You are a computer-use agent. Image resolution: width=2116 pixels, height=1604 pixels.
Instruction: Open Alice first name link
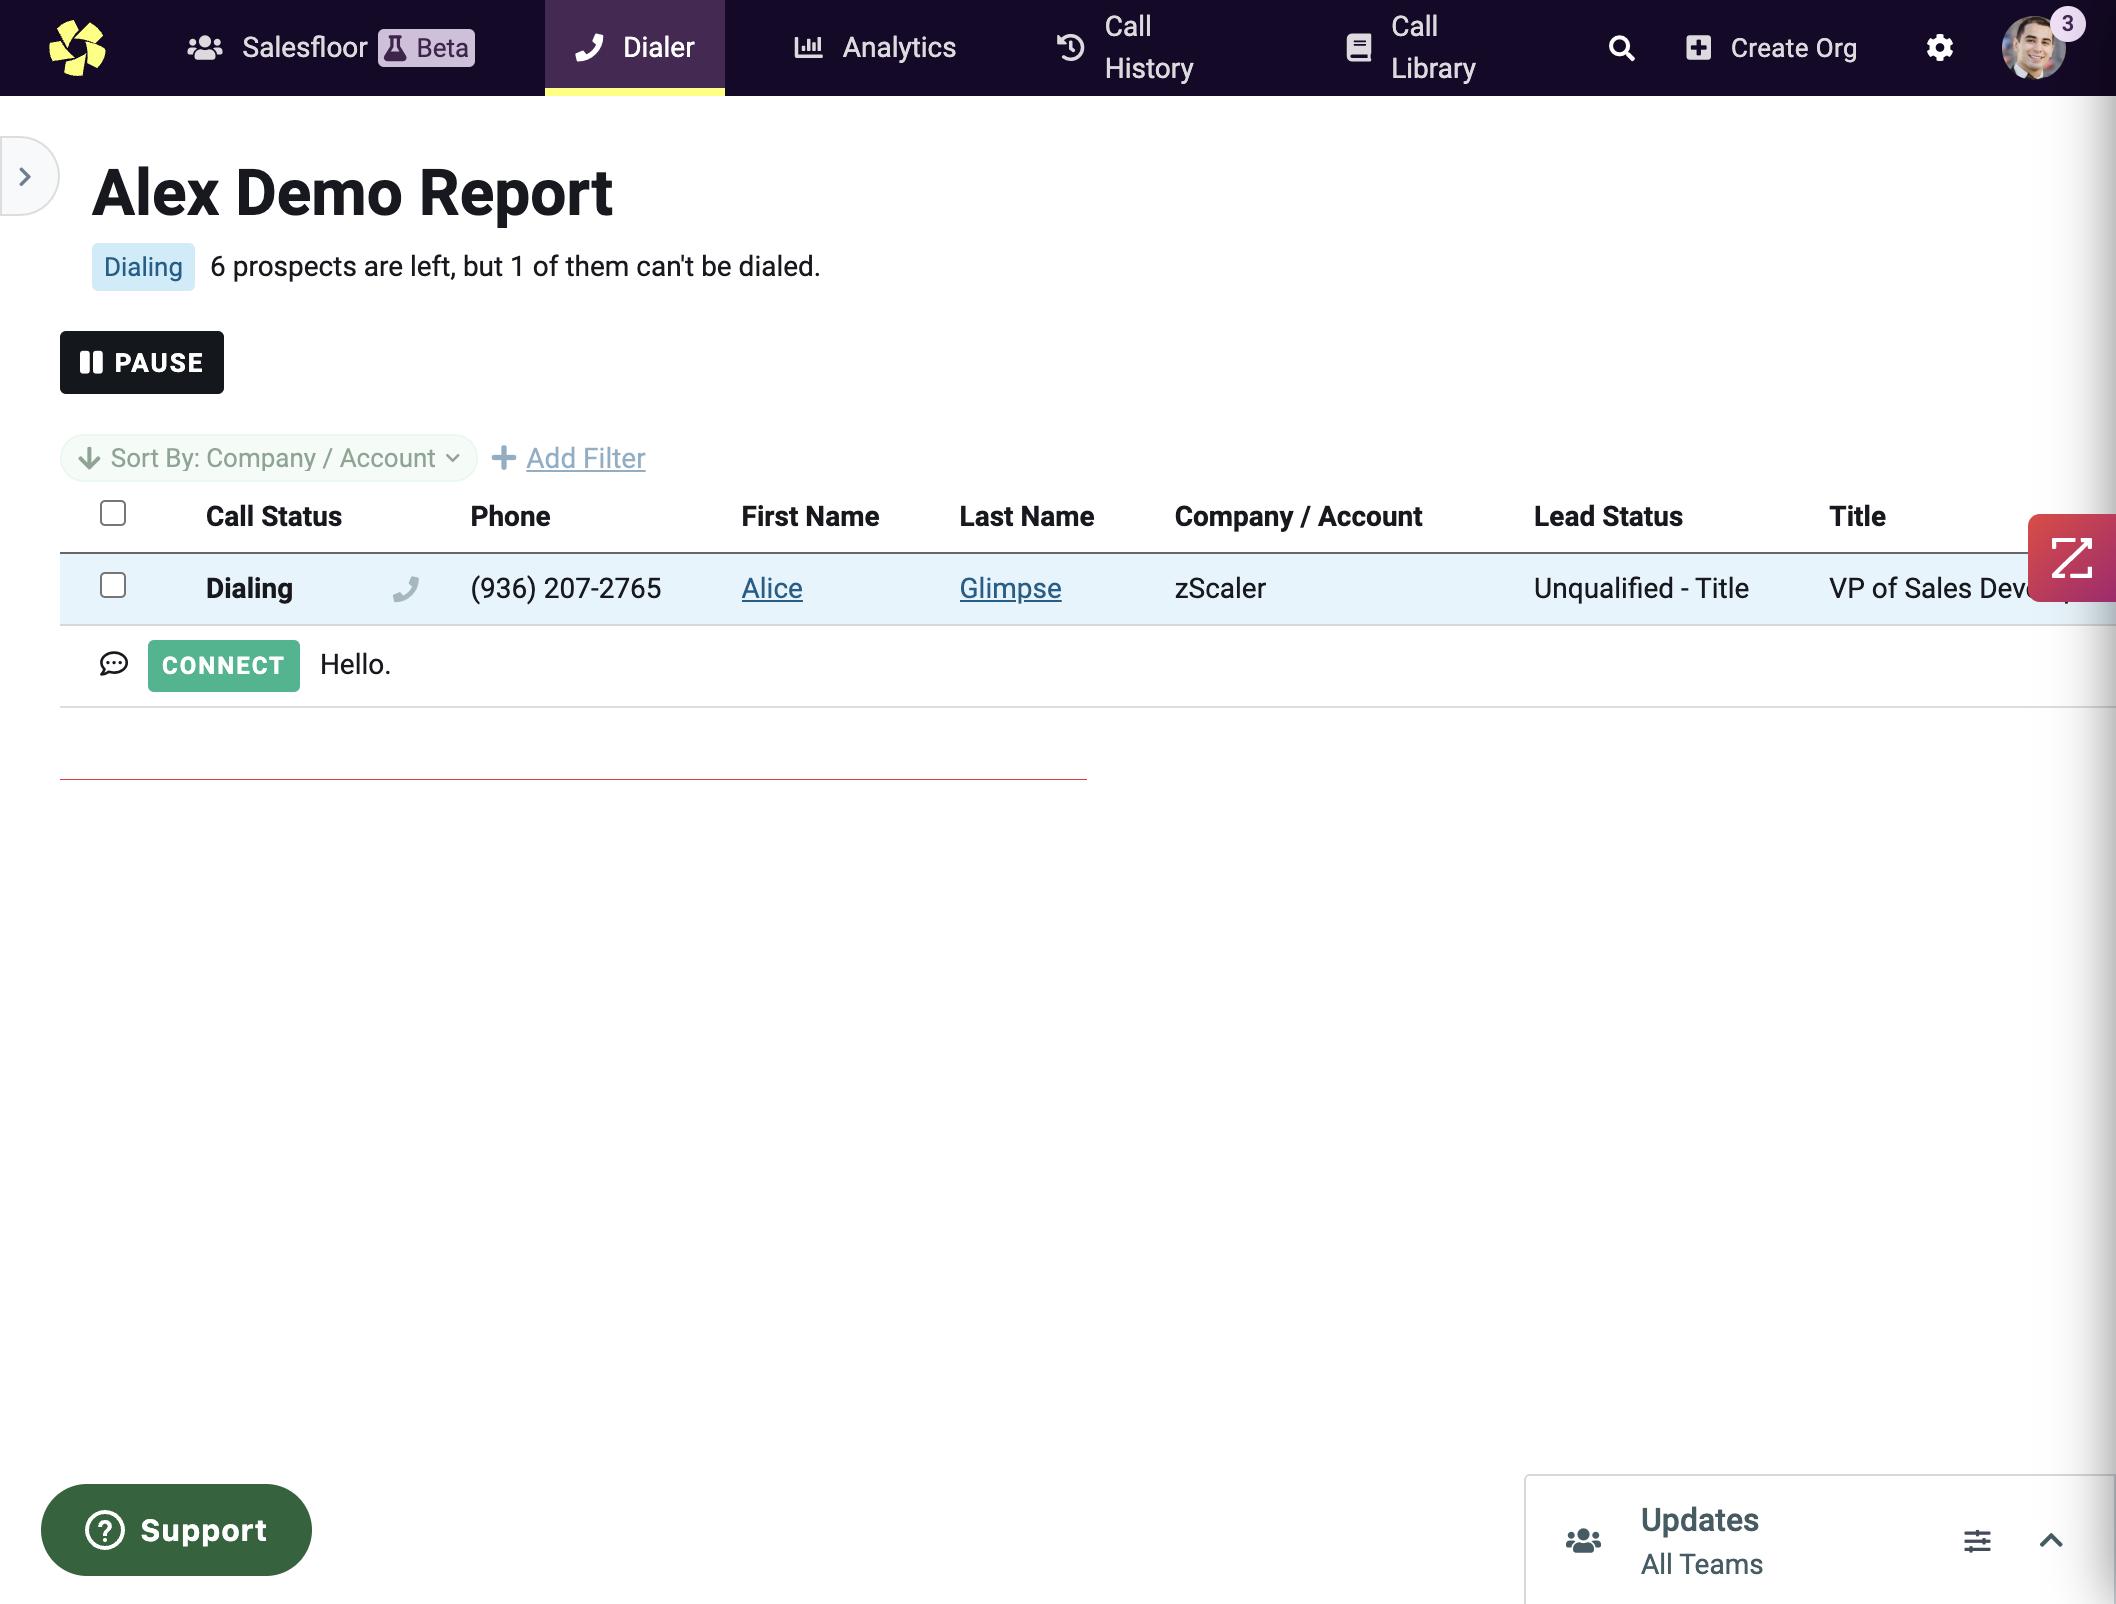(x=772, y=588)
